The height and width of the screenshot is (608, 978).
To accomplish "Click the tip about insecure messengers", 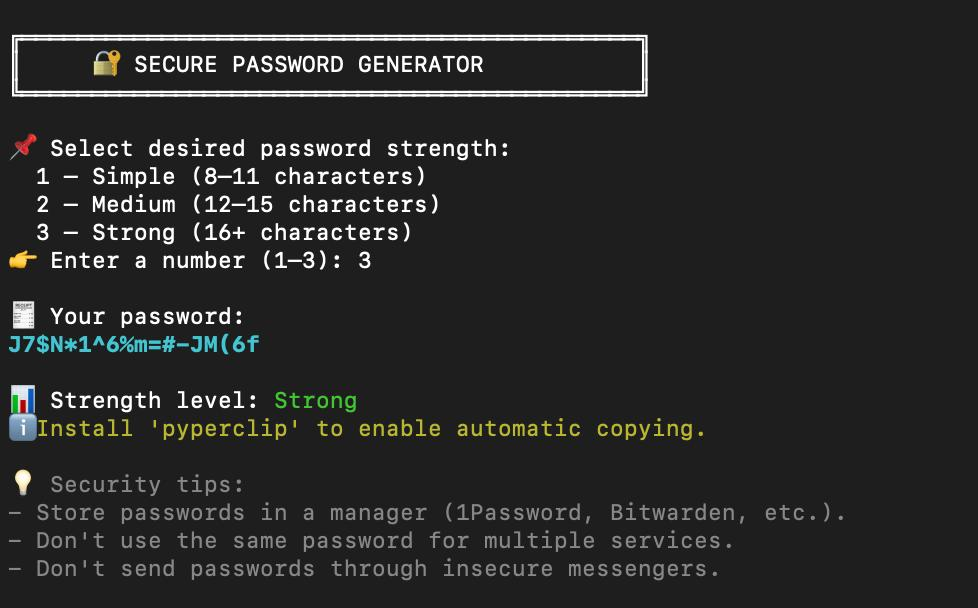I will (364, 569).
